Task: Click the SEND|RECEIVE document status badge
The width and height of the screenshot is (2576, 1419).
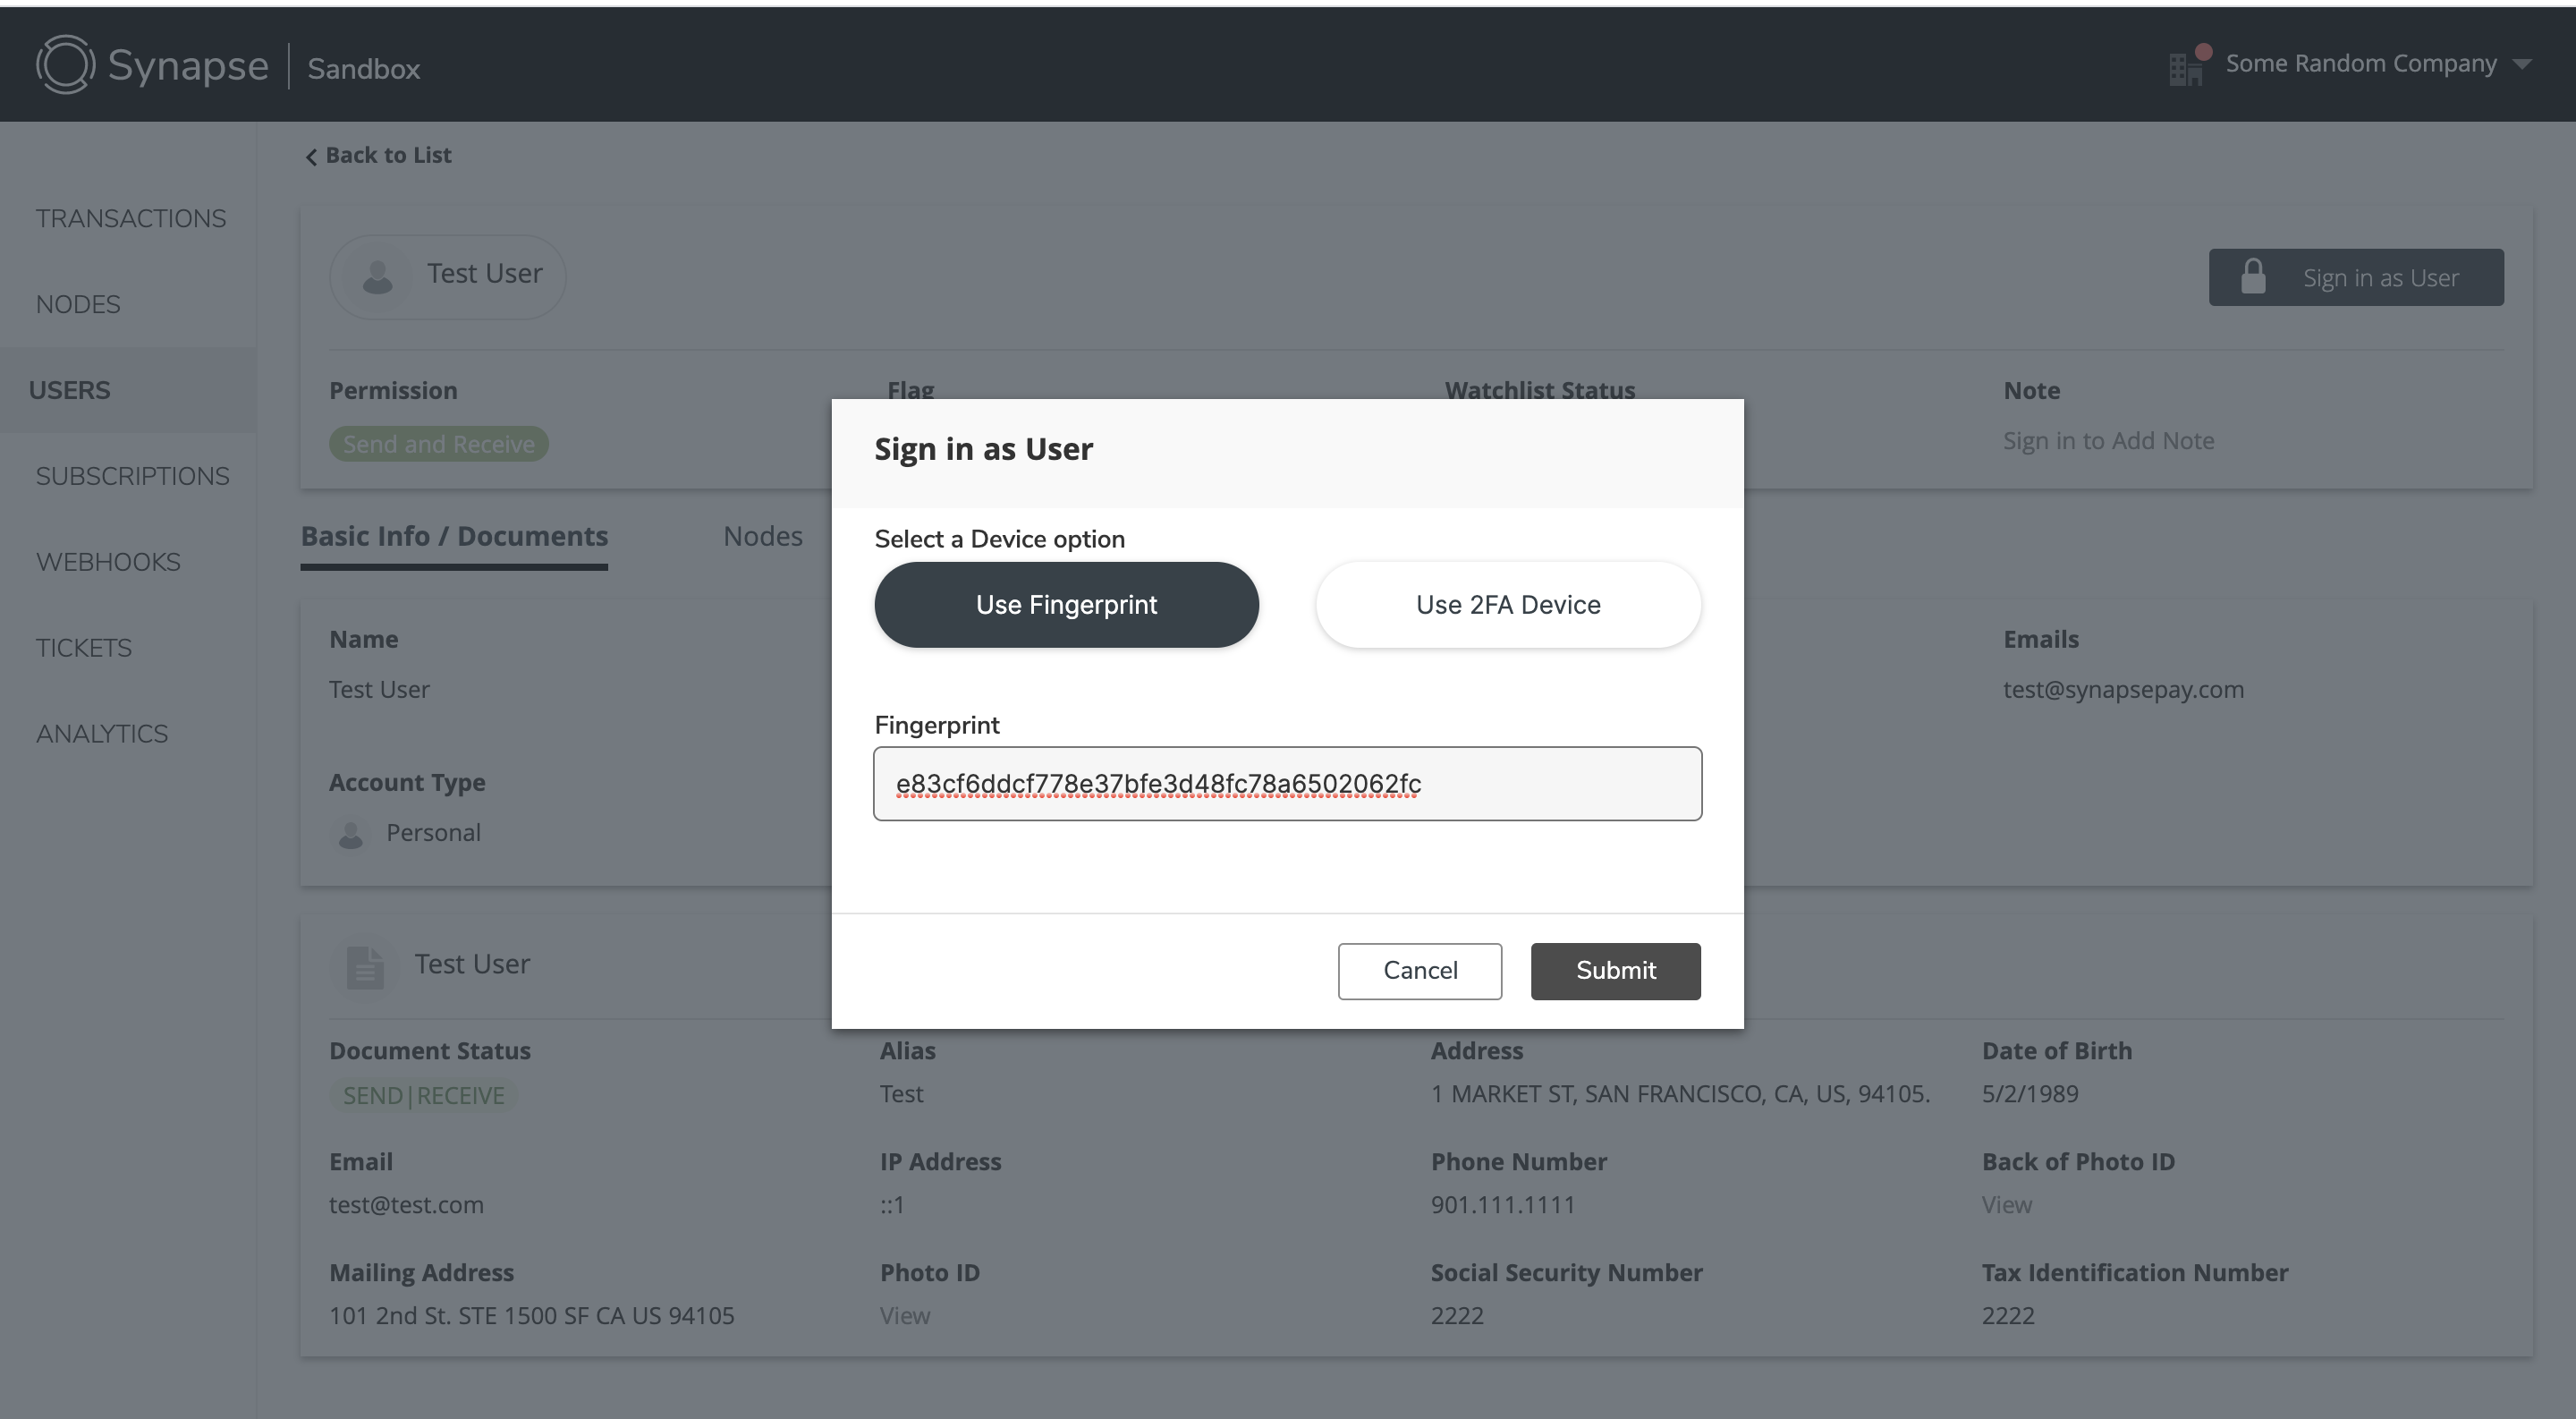Action: (424, 1096)
